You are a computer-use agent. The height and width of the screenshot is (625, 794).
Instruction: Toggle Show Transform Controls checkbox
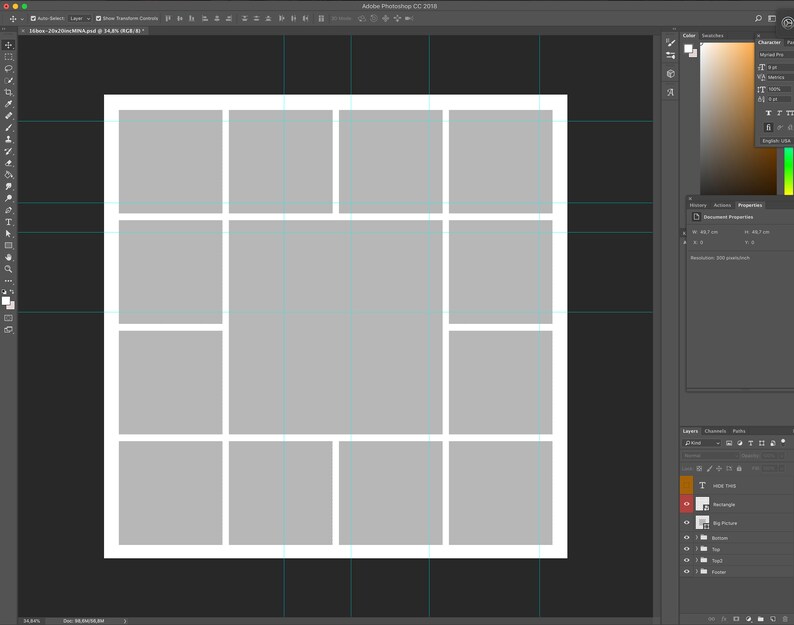99,18
